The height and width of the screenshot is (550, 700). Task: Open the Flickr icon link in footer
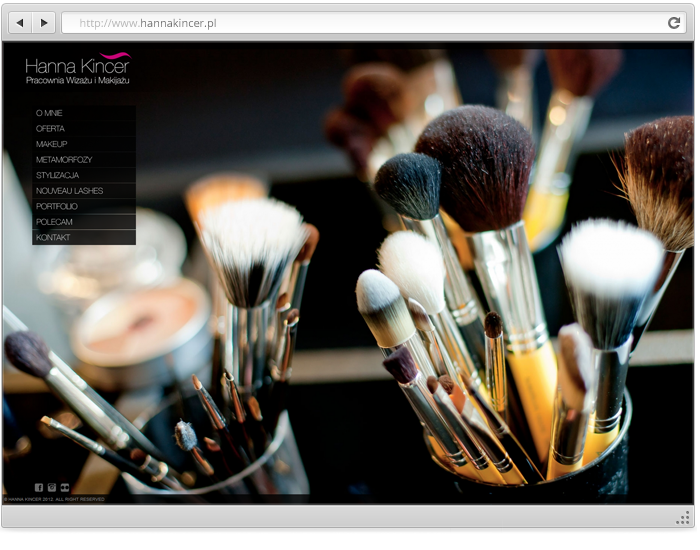pyautogui.click(x=65, y=487)
